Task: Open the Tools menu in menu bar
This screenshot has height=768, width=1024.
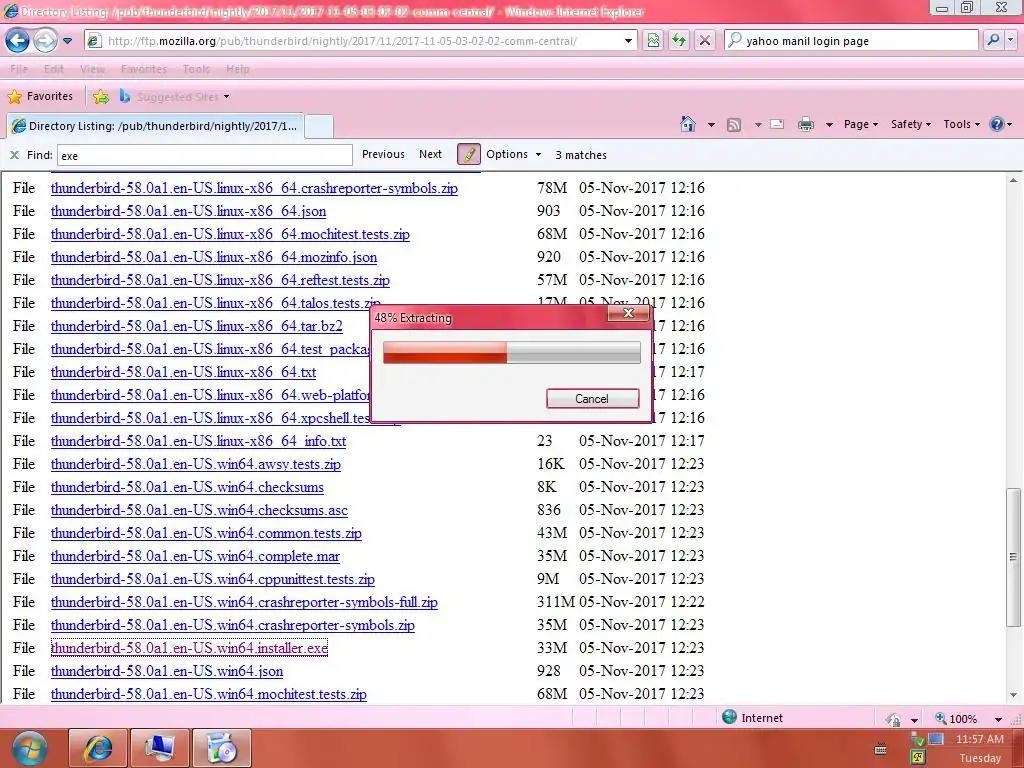Action: click(196, 69)
